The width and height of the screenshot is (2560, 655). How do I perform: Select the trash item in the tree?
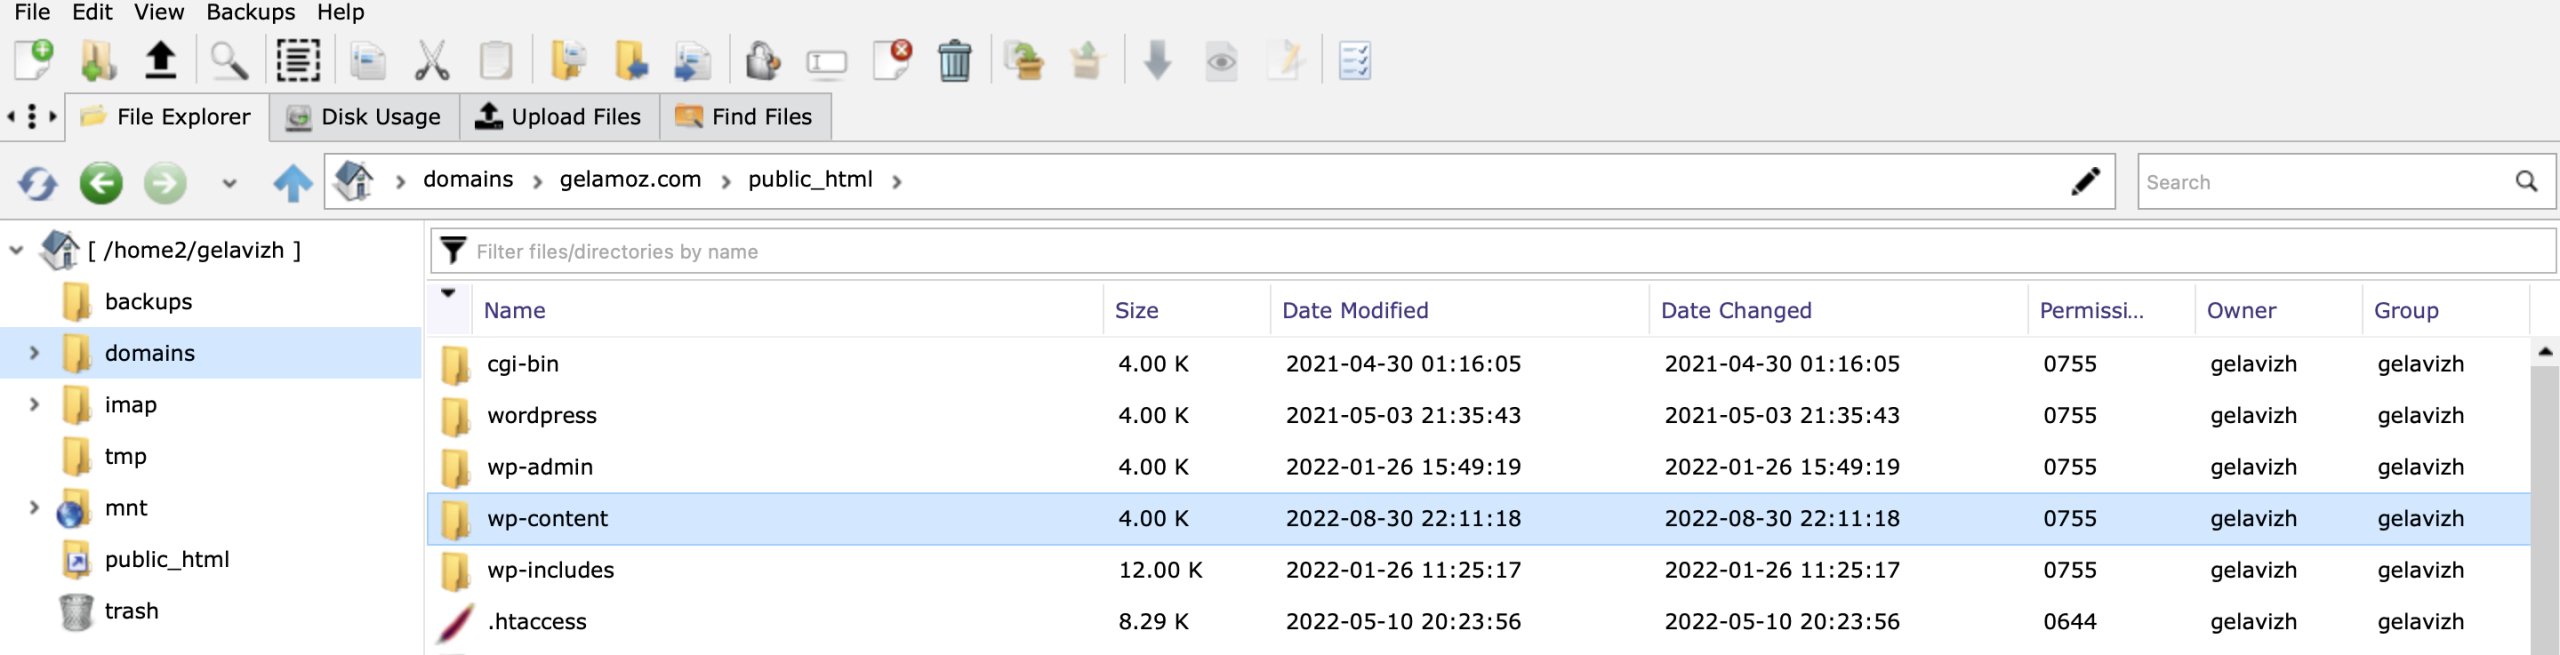pyautogui.click(x=131, y=610)
